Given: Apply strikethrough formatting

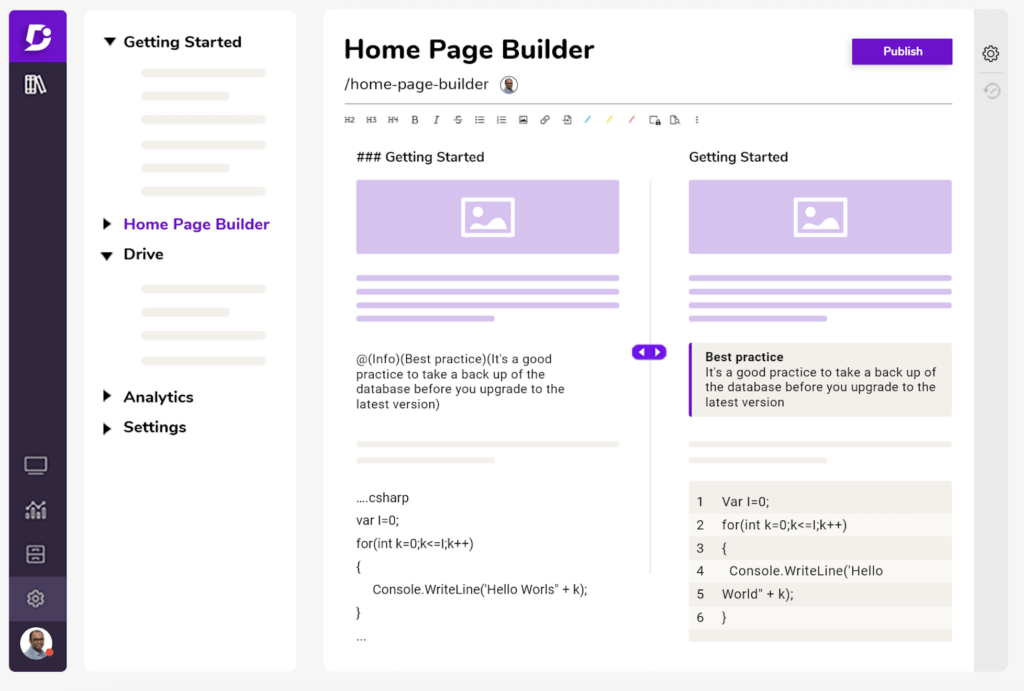Looking at the screenshot, I should pos(457,119).
